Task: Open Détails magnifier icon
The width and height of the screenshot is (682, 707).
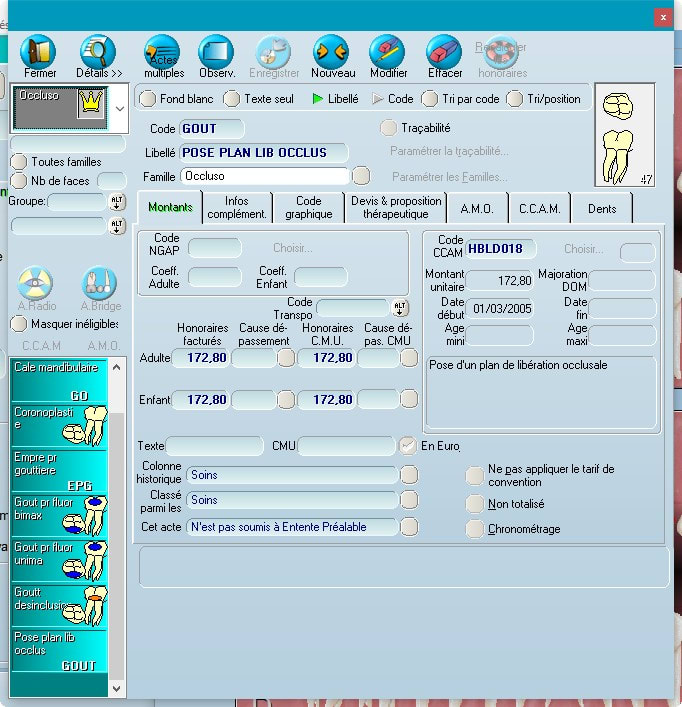Action: pos(98,52)
